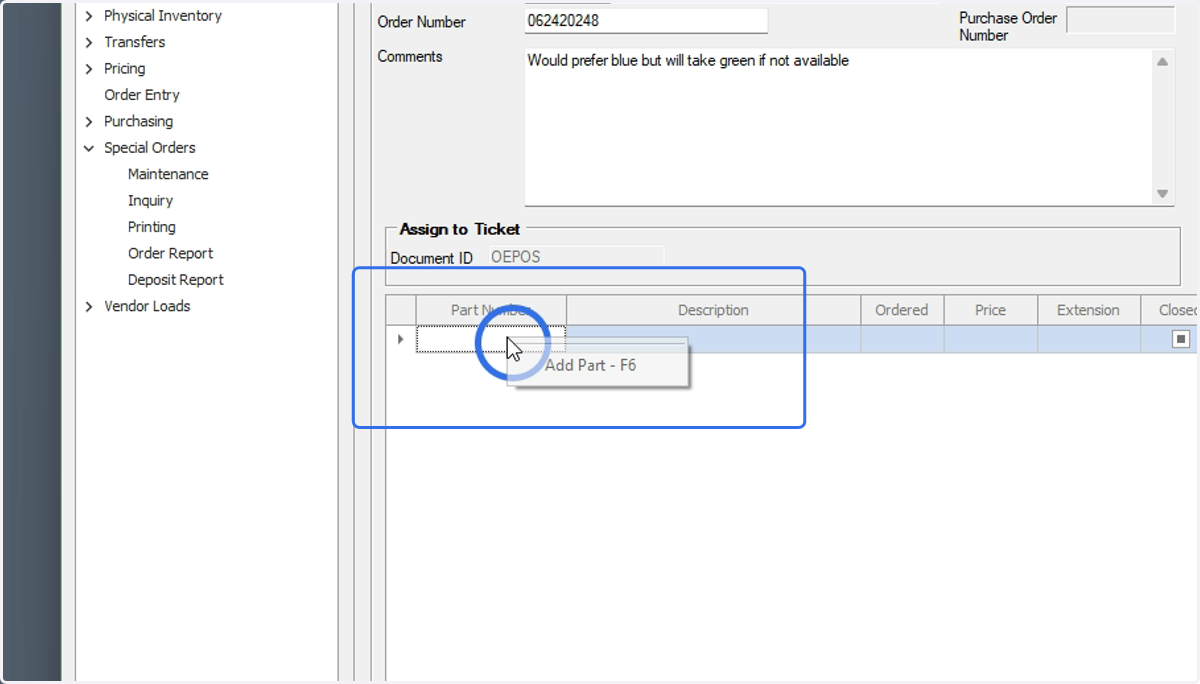The width and height of the screenshot is (1200, 684).
Task: Select the first row via row indicator arrow
Action: [x=401, y=339]
